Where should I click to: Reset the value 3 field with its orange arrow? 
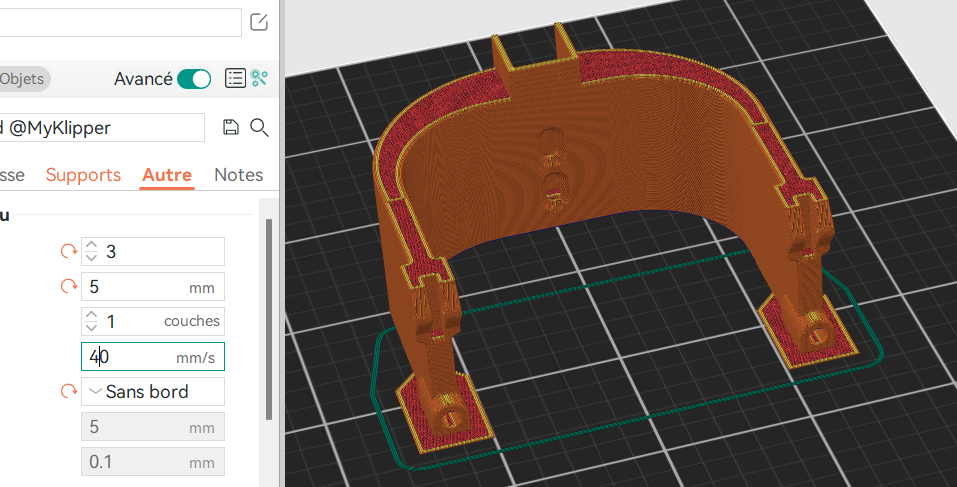(69, 251)
